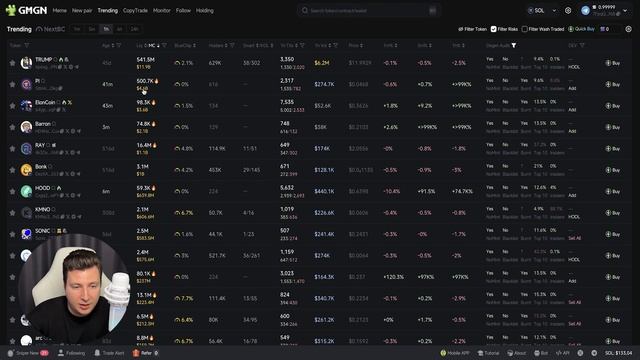
Task: Open the Trending nav tab
Action: tap(108, 11)
